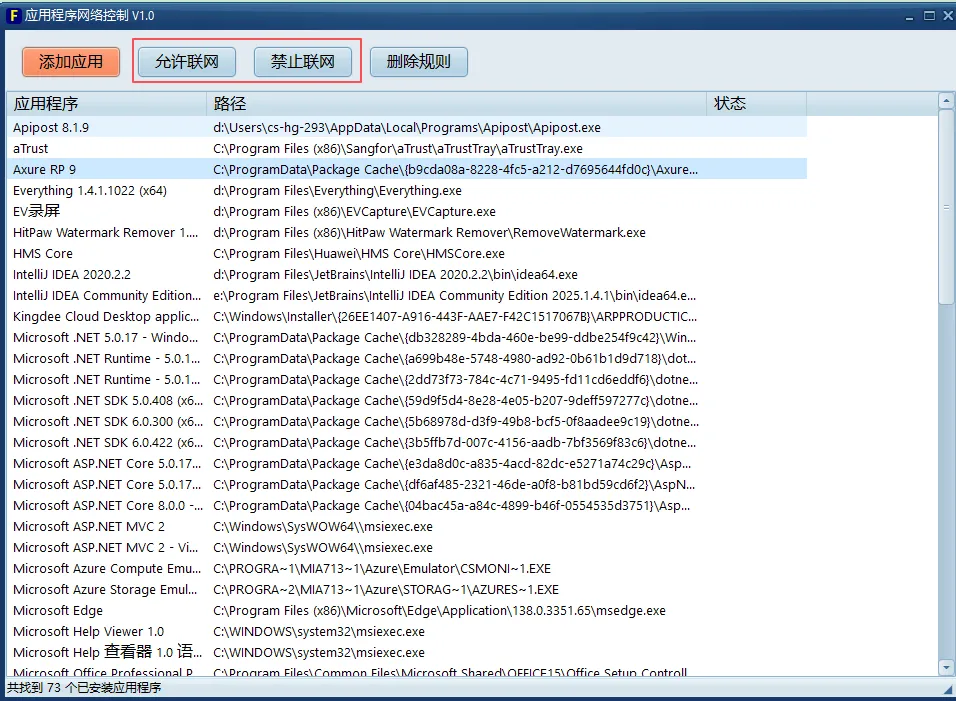Image resolution: width=956 pixels, height=701 pixels.
Task: Select the EV录屏 row
Action: (x=407, y=212)
